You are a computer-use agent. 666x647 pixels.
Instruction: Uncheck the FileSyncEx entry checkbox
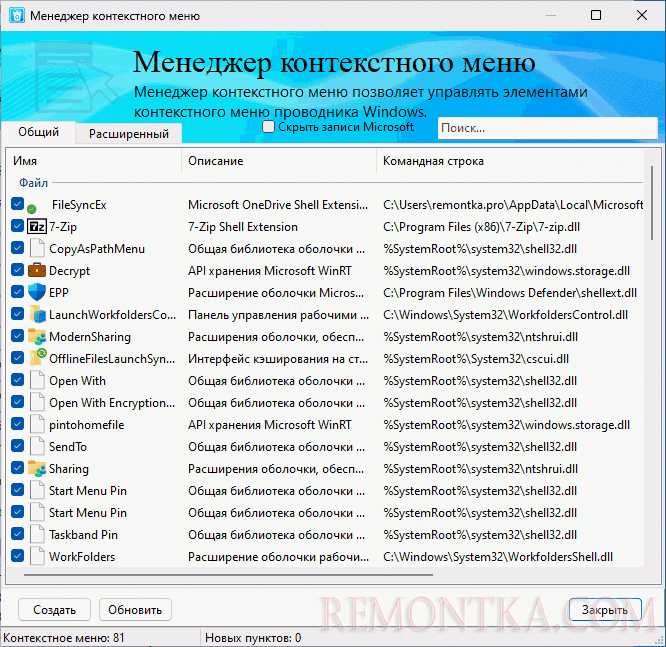coord(17,204)
